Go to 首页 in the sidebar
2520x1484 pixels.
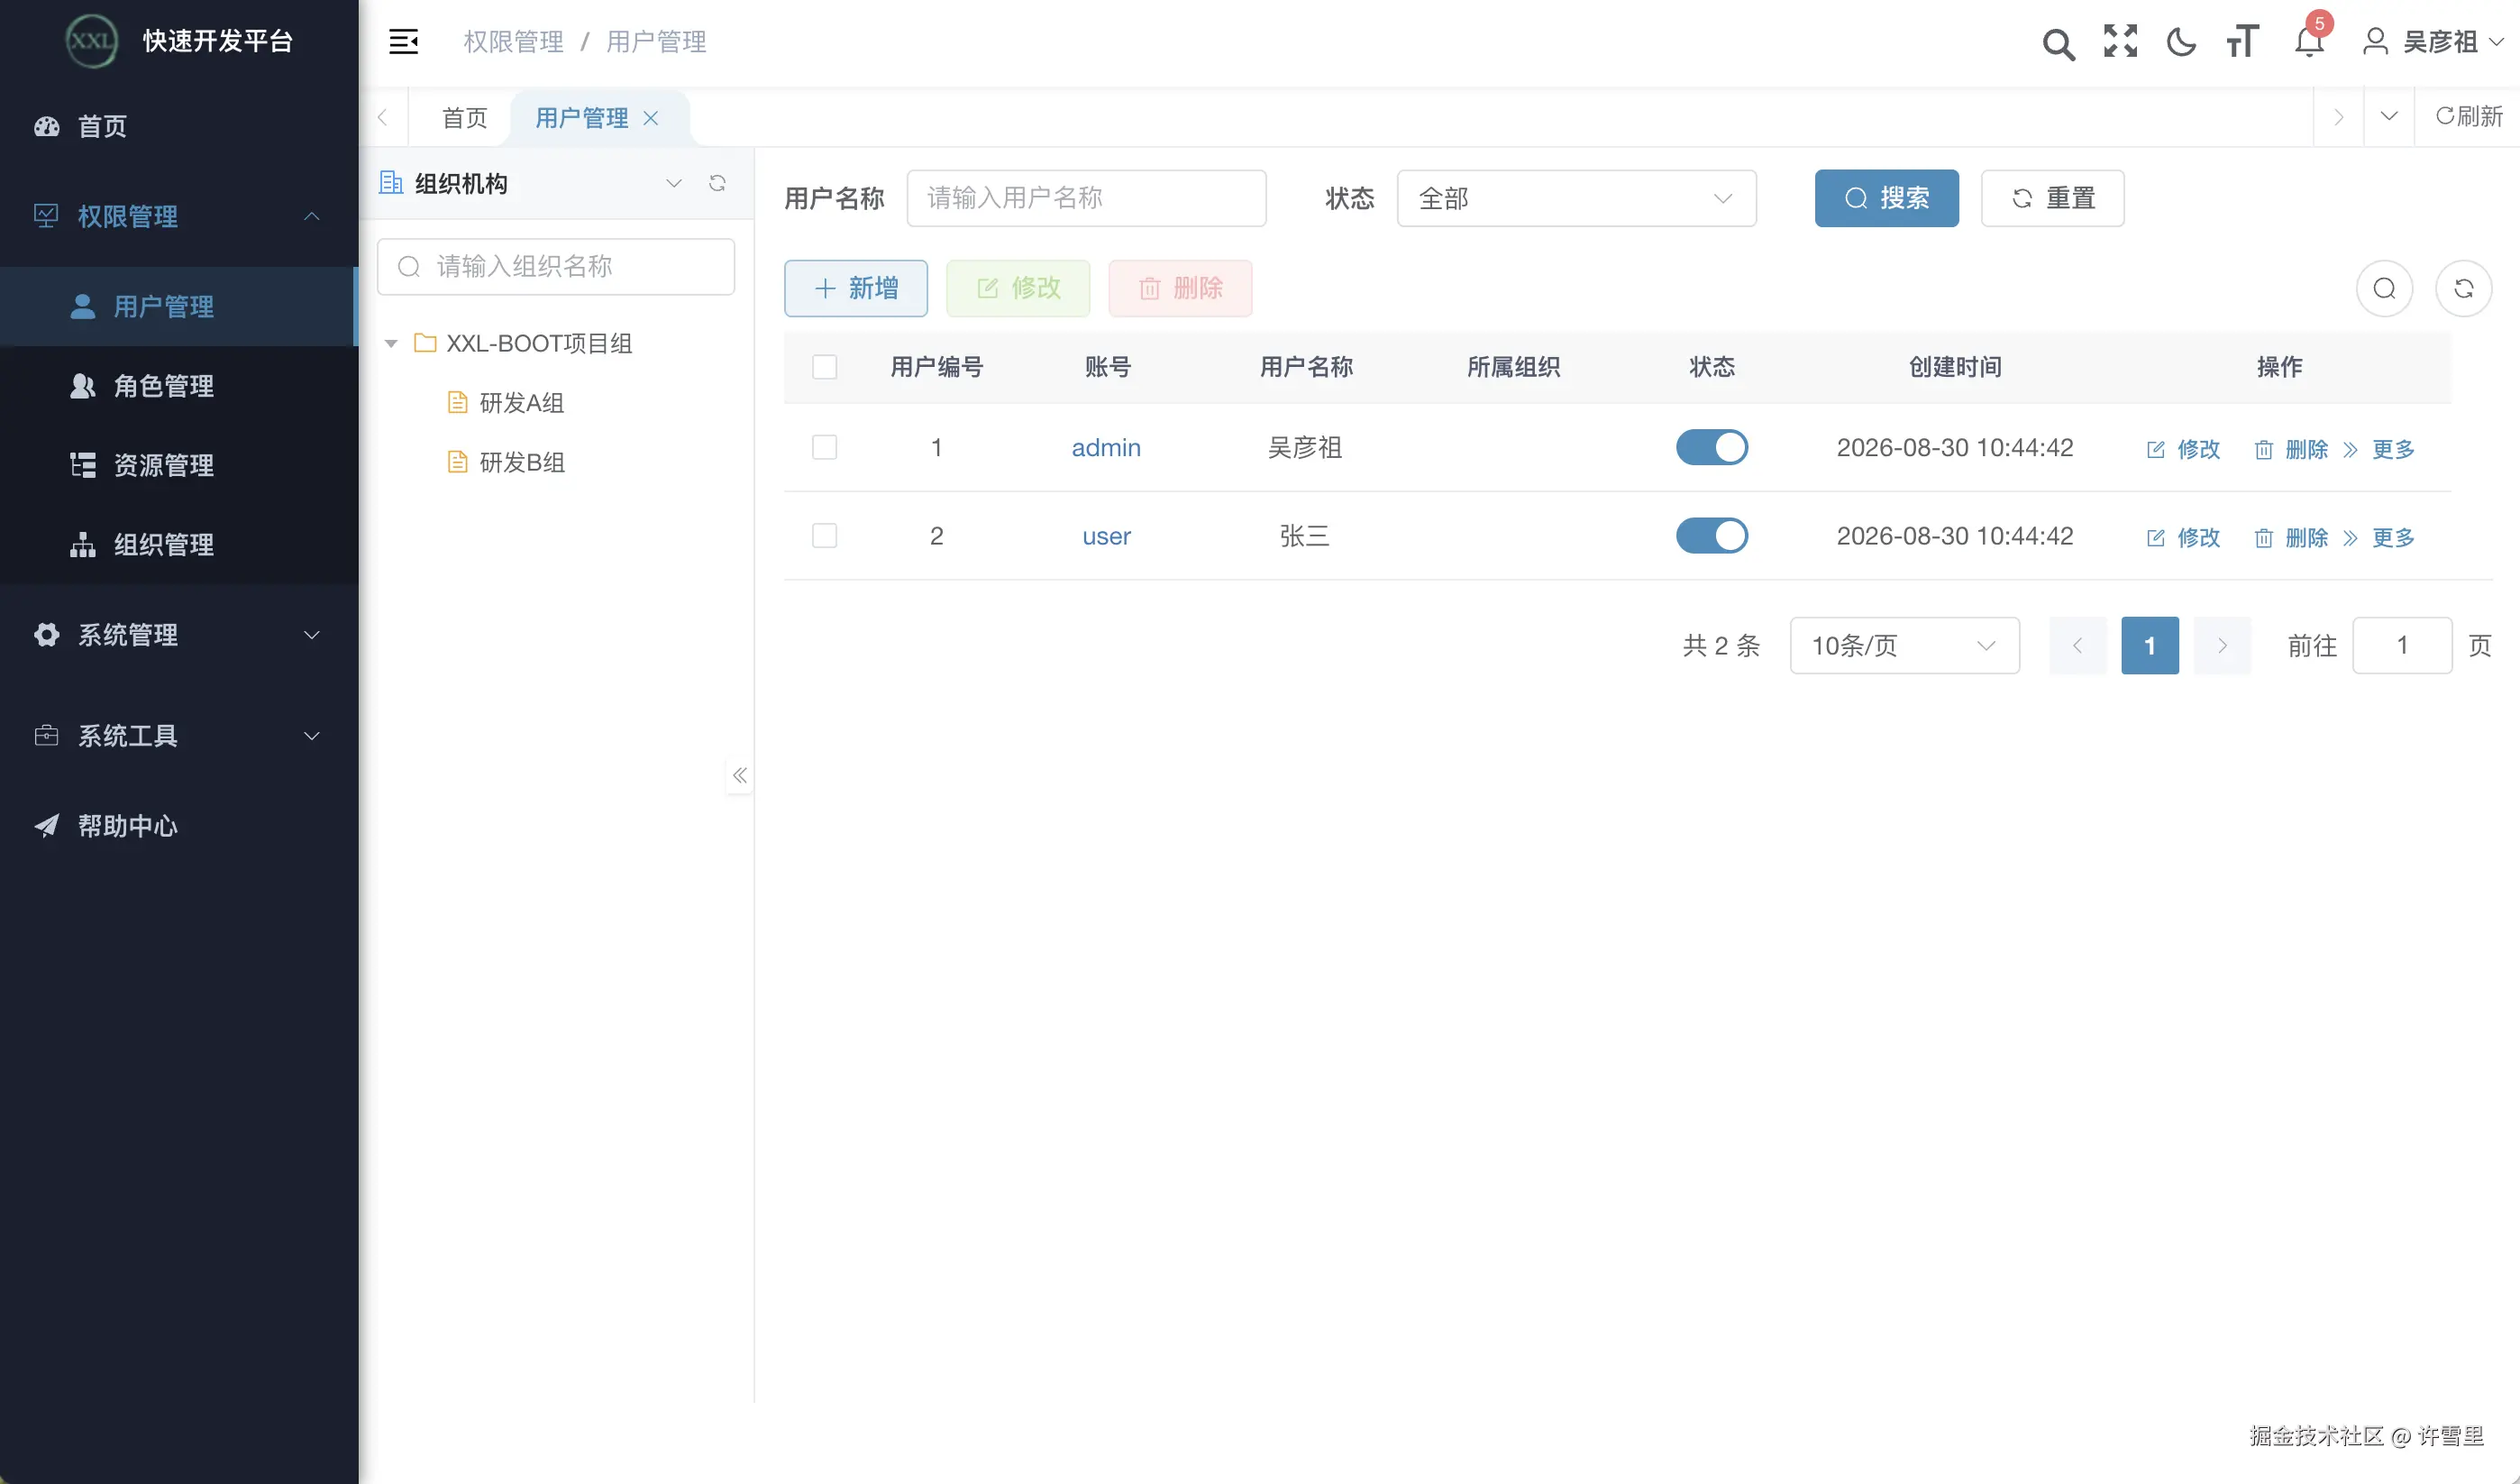point(179,126)
